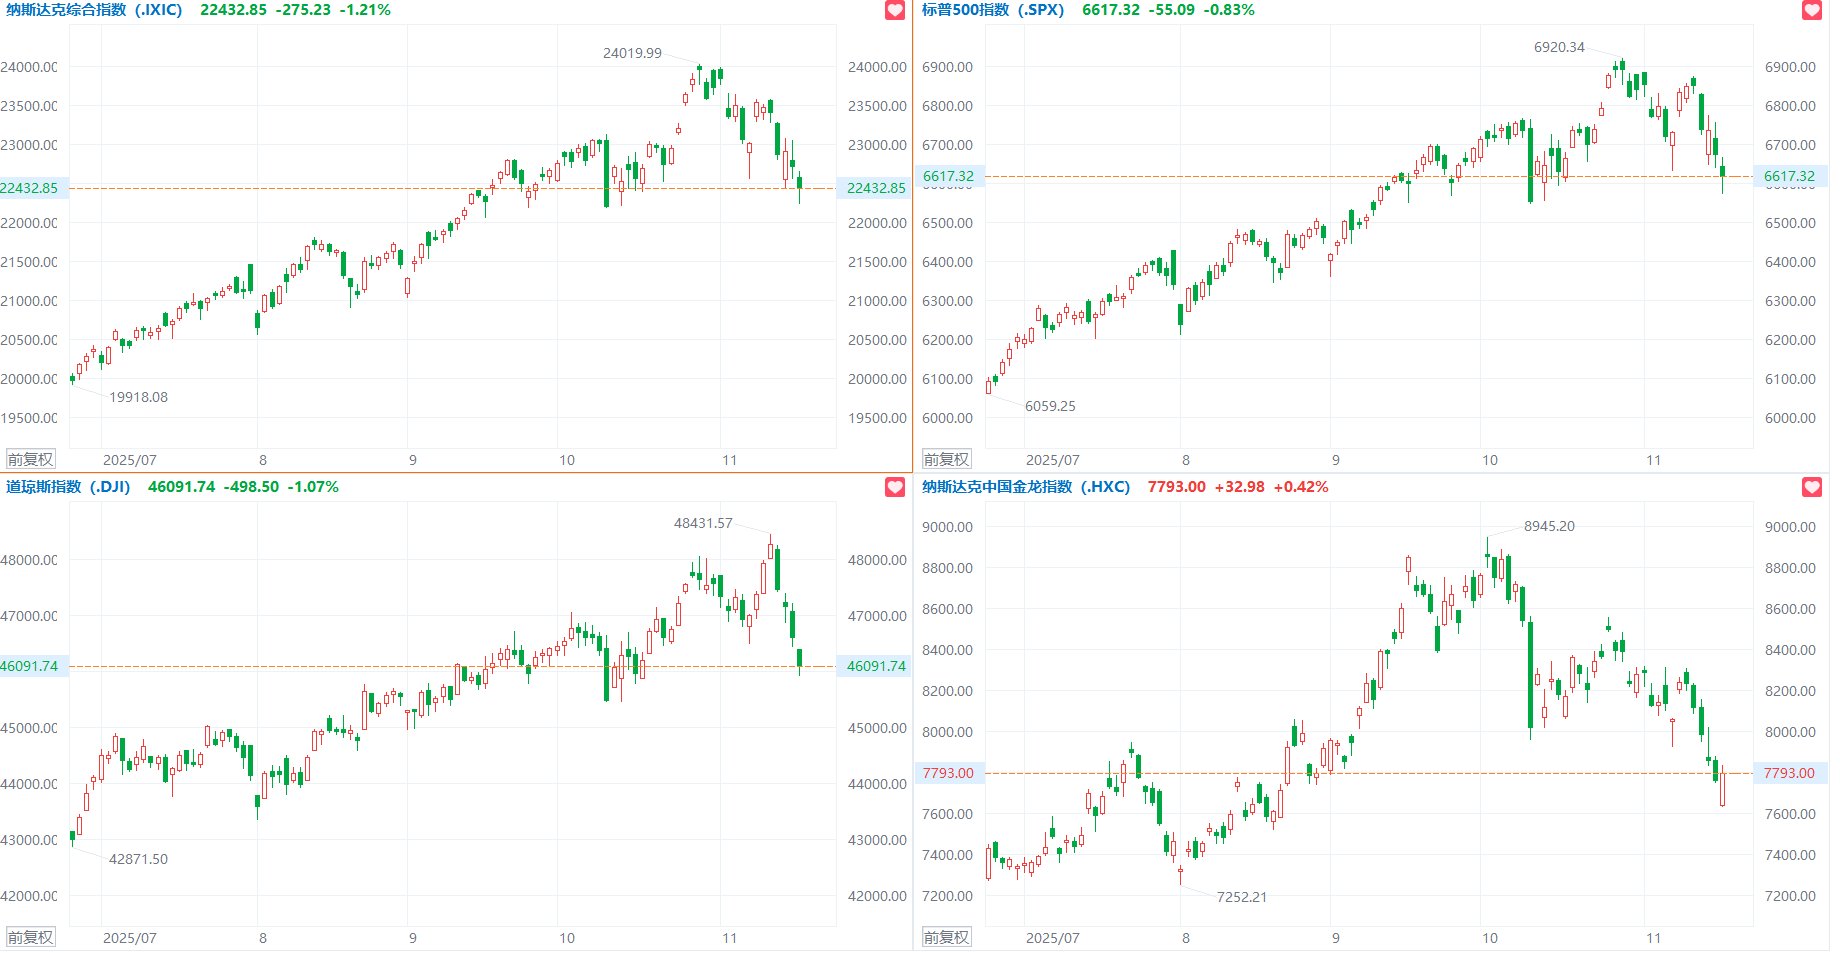1840x953 pixels.
Task: Click the 2025/07 date label under the Nasdaq chart
Action: click(130, 460)
